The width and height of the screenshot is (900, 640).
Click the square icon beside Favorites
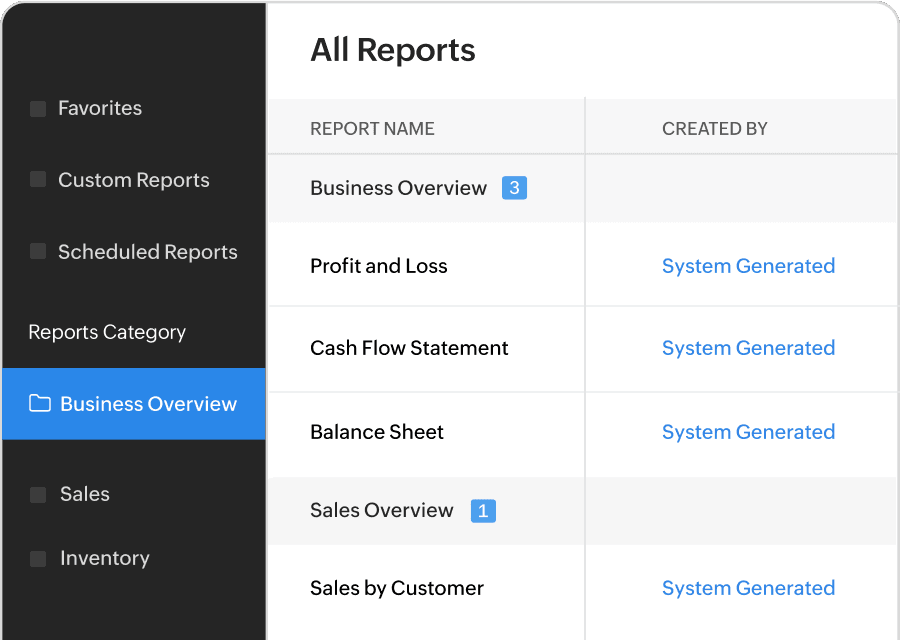click(x=38, y=108)
